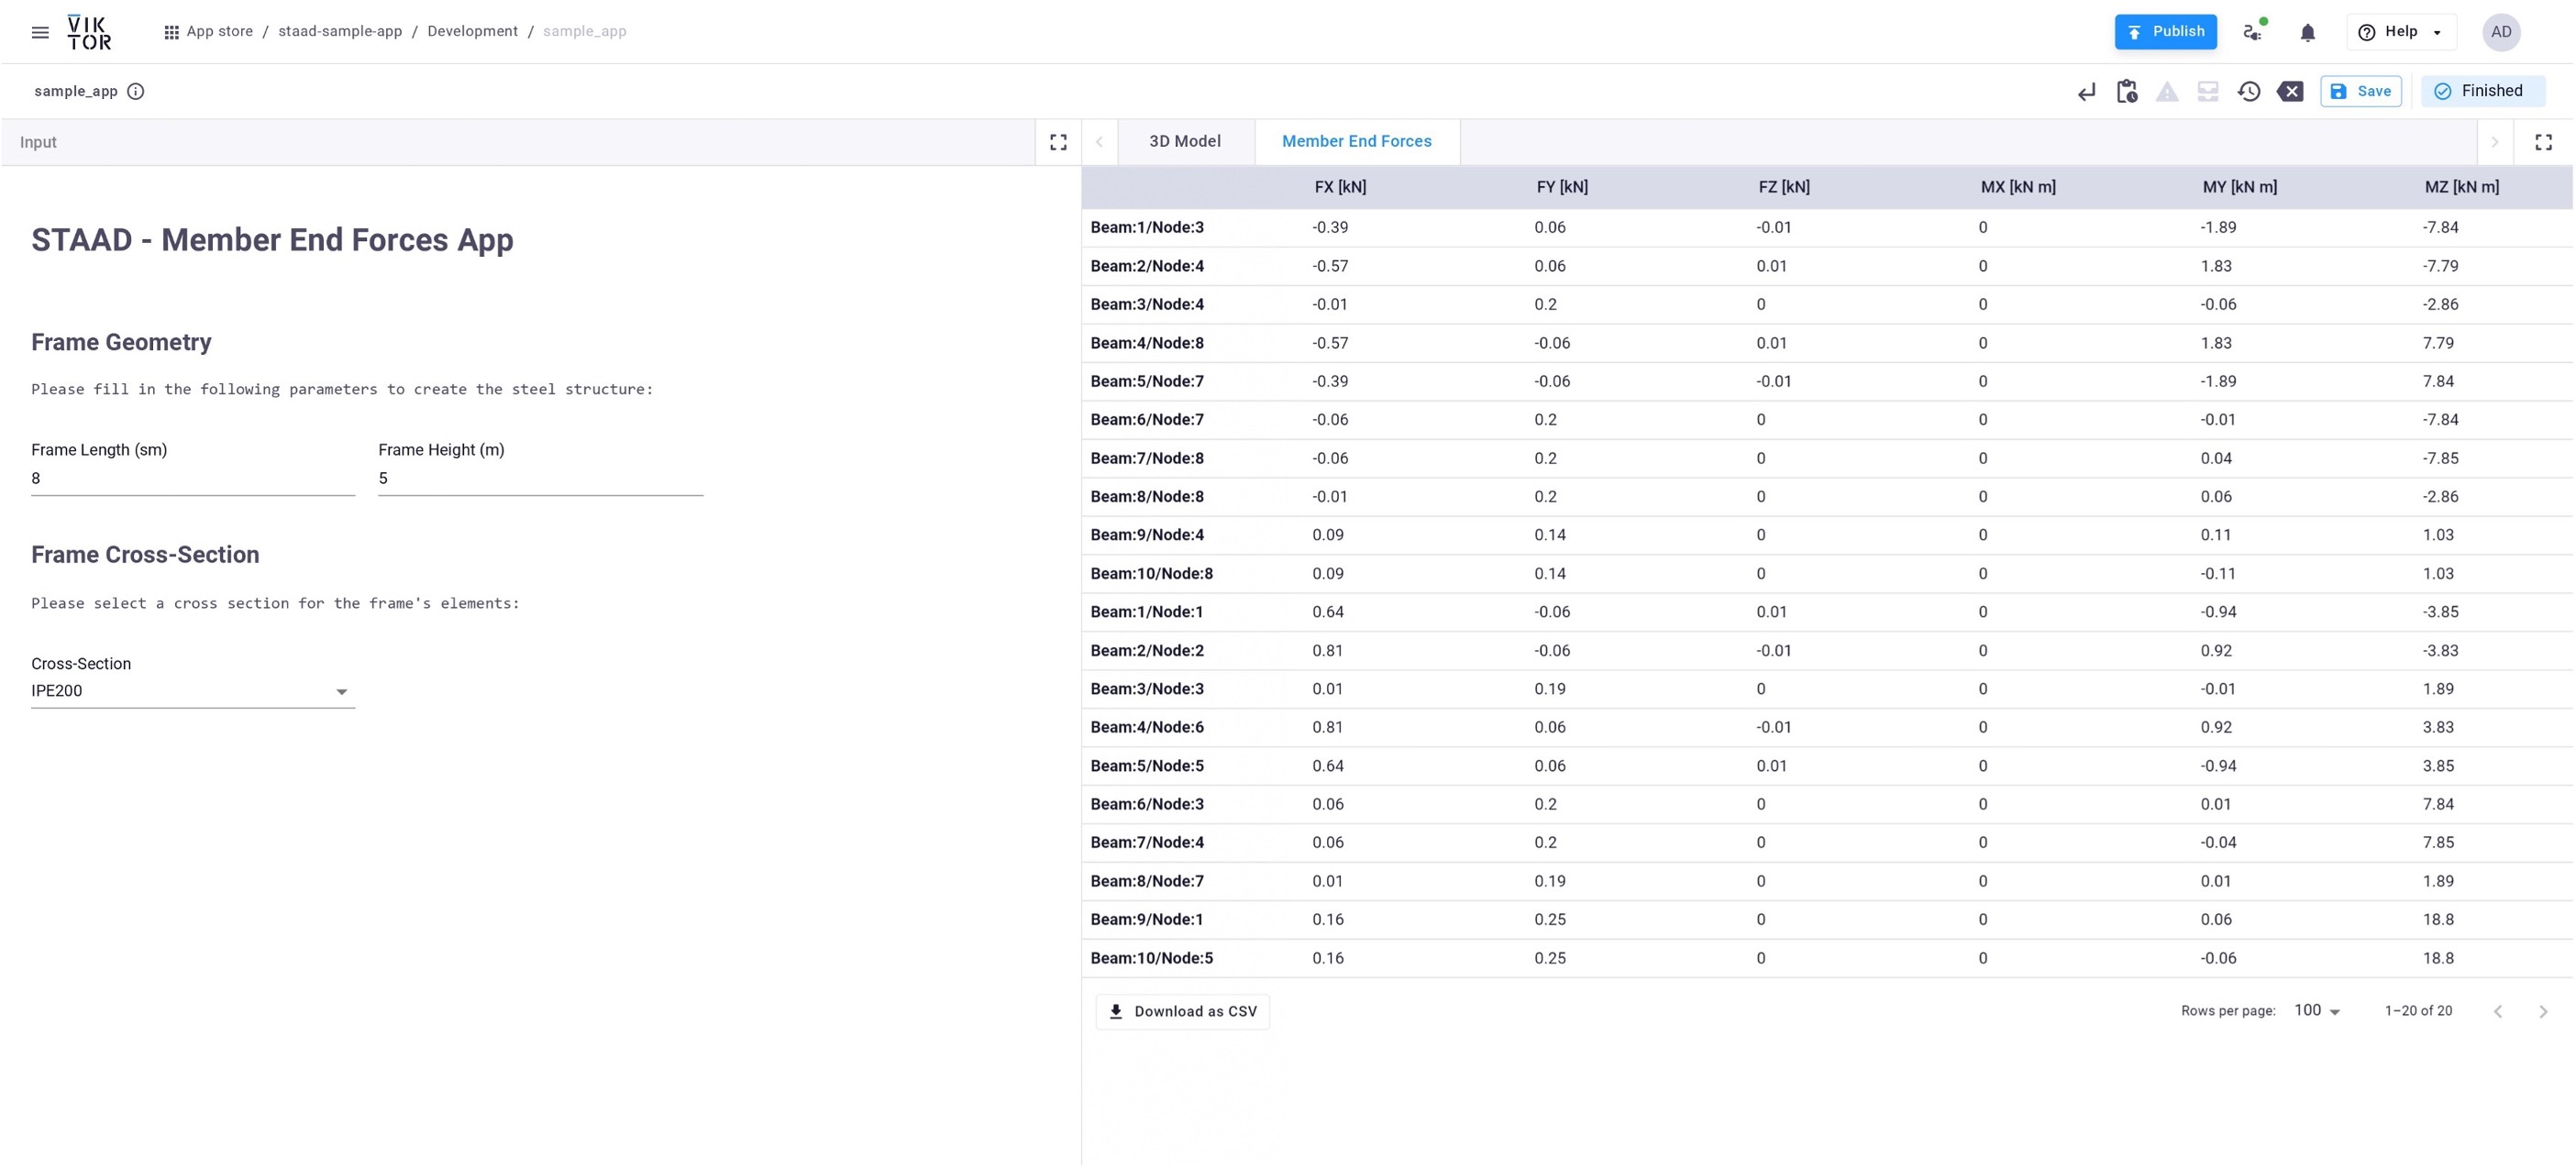Expand the Input panel to fullscreen

tap(1058, 143)
